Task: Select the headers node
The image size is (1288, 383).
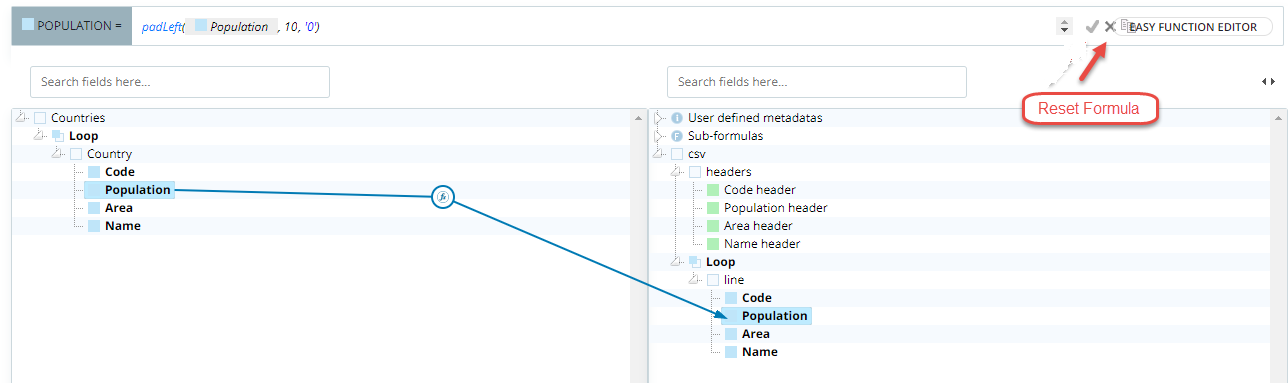Action: [728, 172]
